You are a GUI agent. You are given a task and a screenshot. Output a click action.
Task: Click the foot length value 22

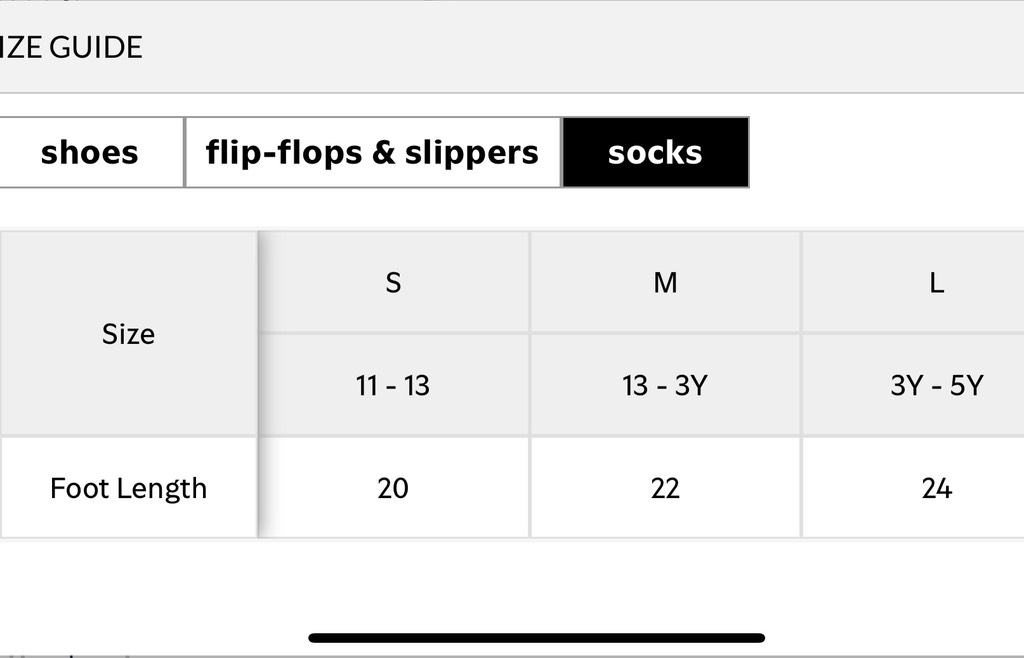pyautogui.click(x=665, y=488)
